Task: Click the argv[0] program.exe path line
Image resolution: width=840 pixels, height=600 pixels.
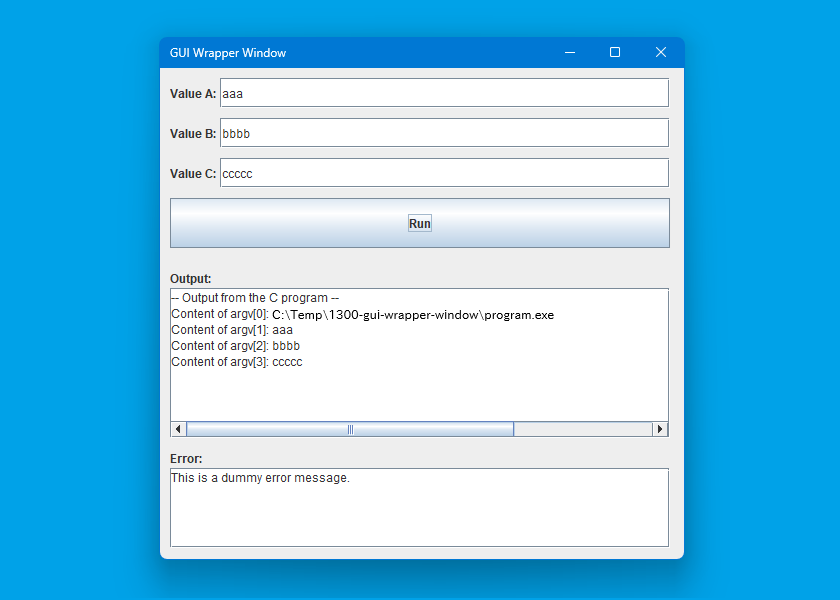Action: 362,314
